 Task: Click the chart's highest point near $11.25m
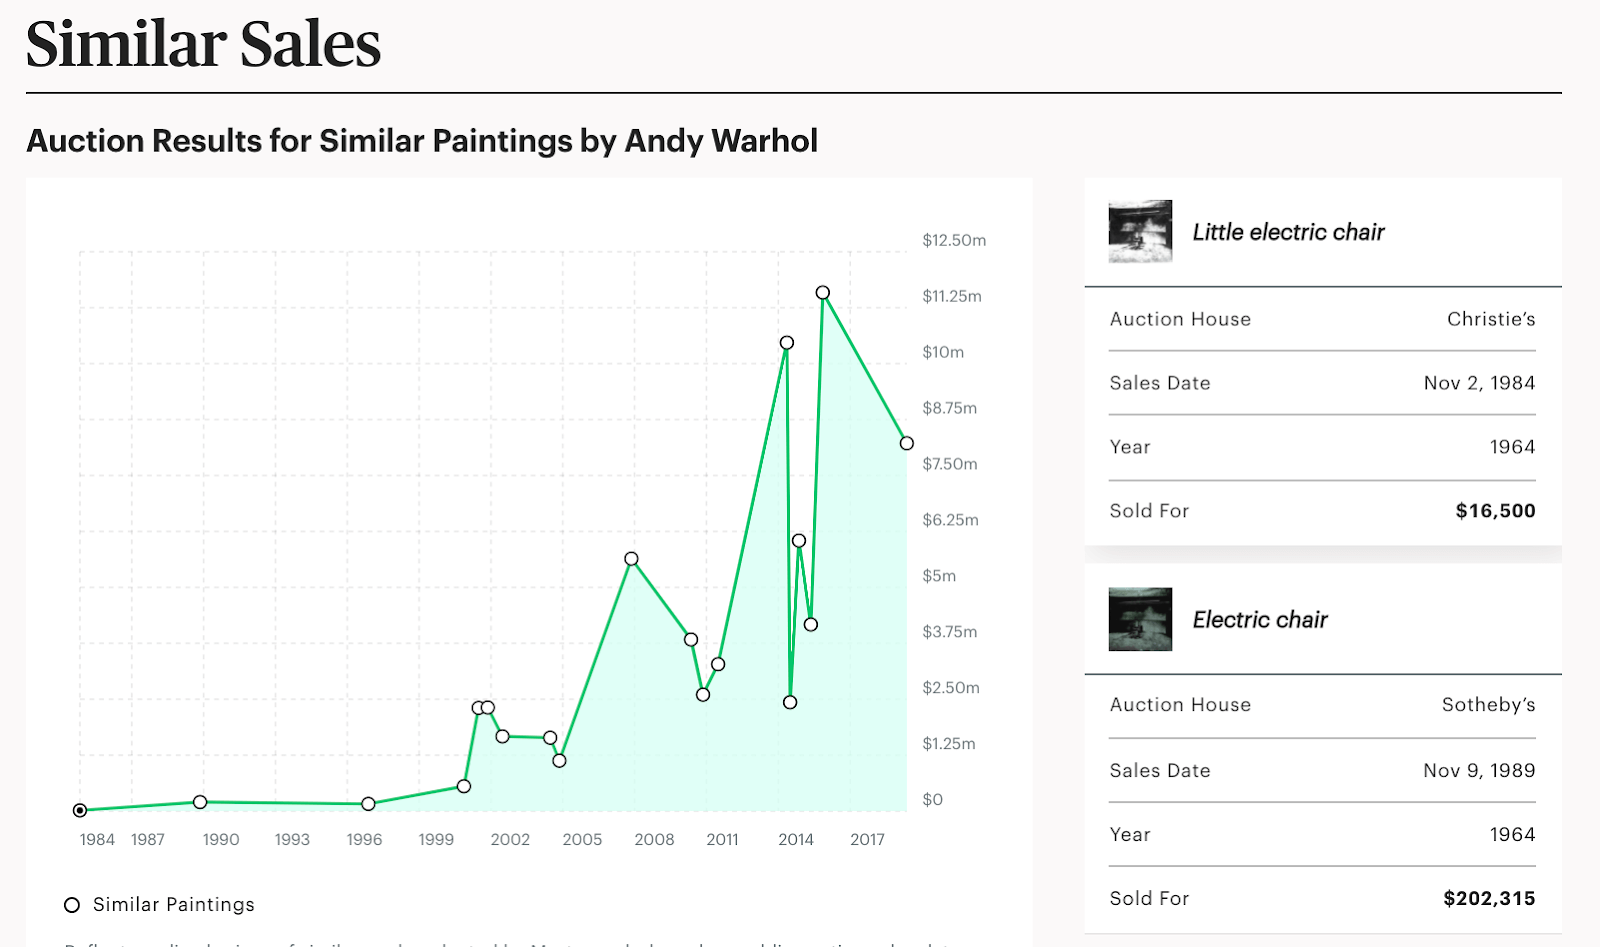(x=822, y=293)
